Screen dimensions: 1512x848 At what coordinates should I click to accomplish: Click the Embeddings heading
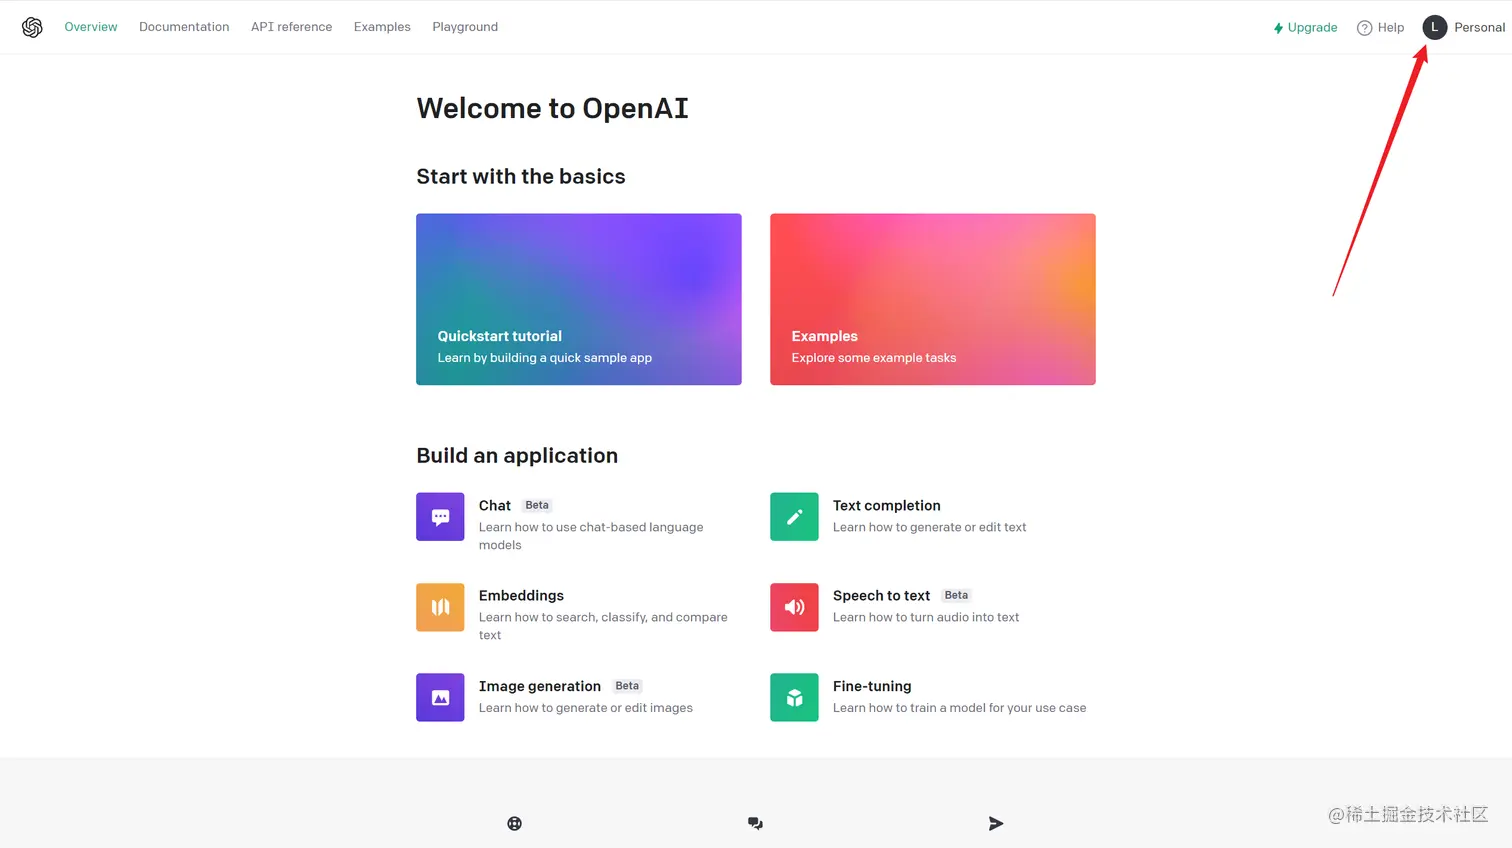pyautogui.click(x=521, y=596)
